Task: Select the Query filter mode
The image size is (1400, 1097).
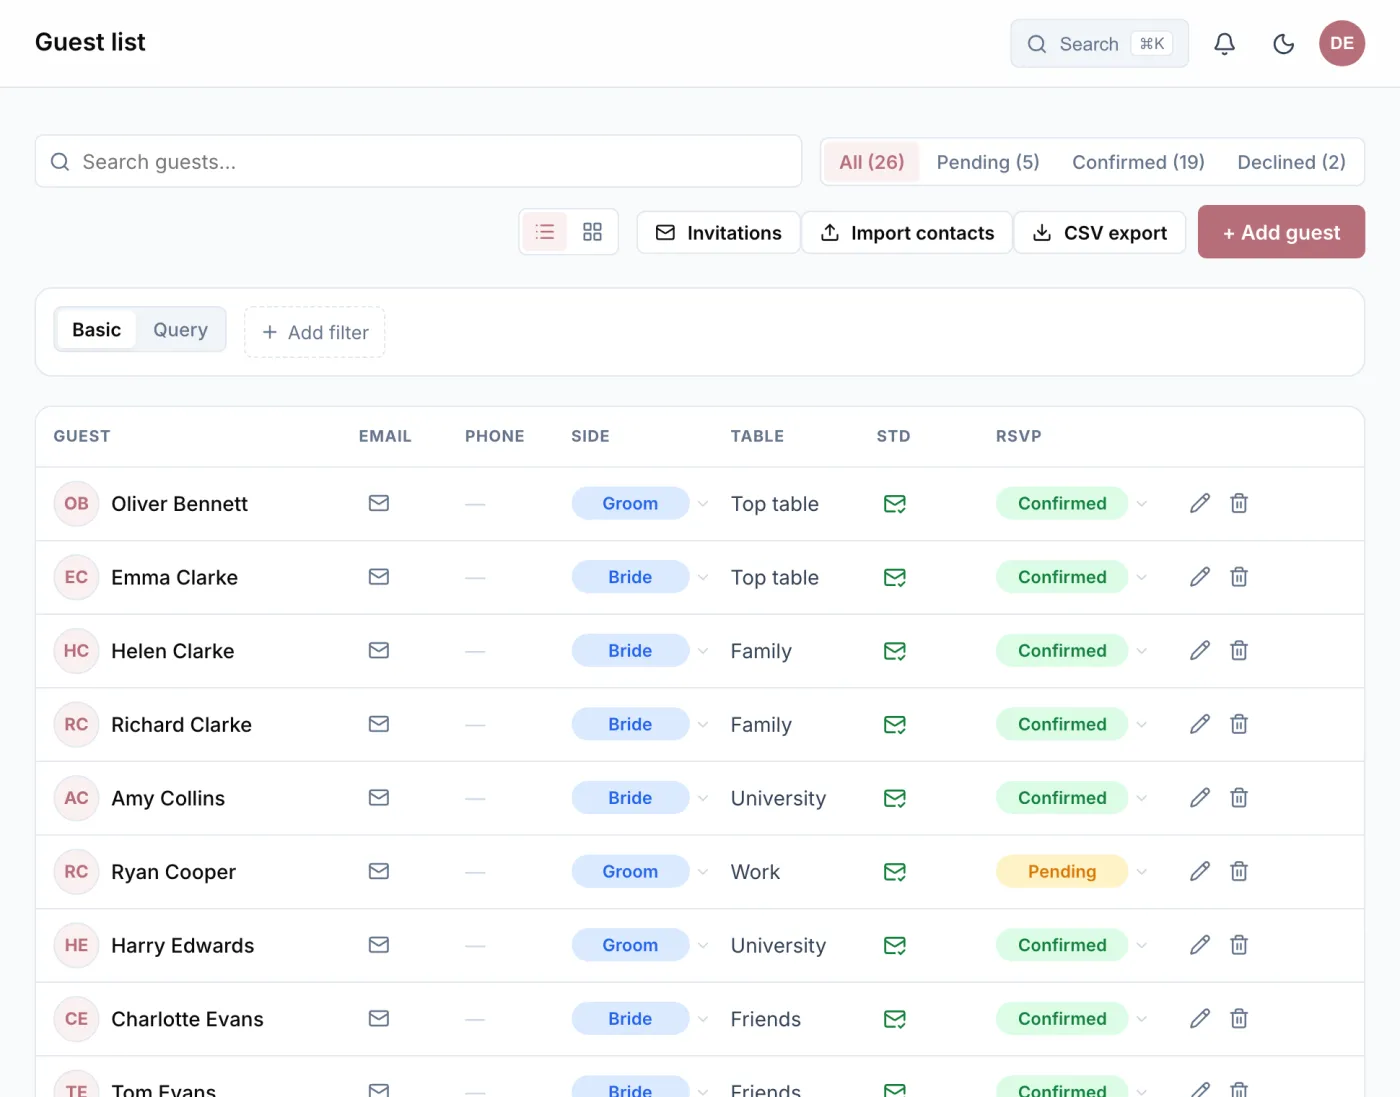Action: click(180, 330)
